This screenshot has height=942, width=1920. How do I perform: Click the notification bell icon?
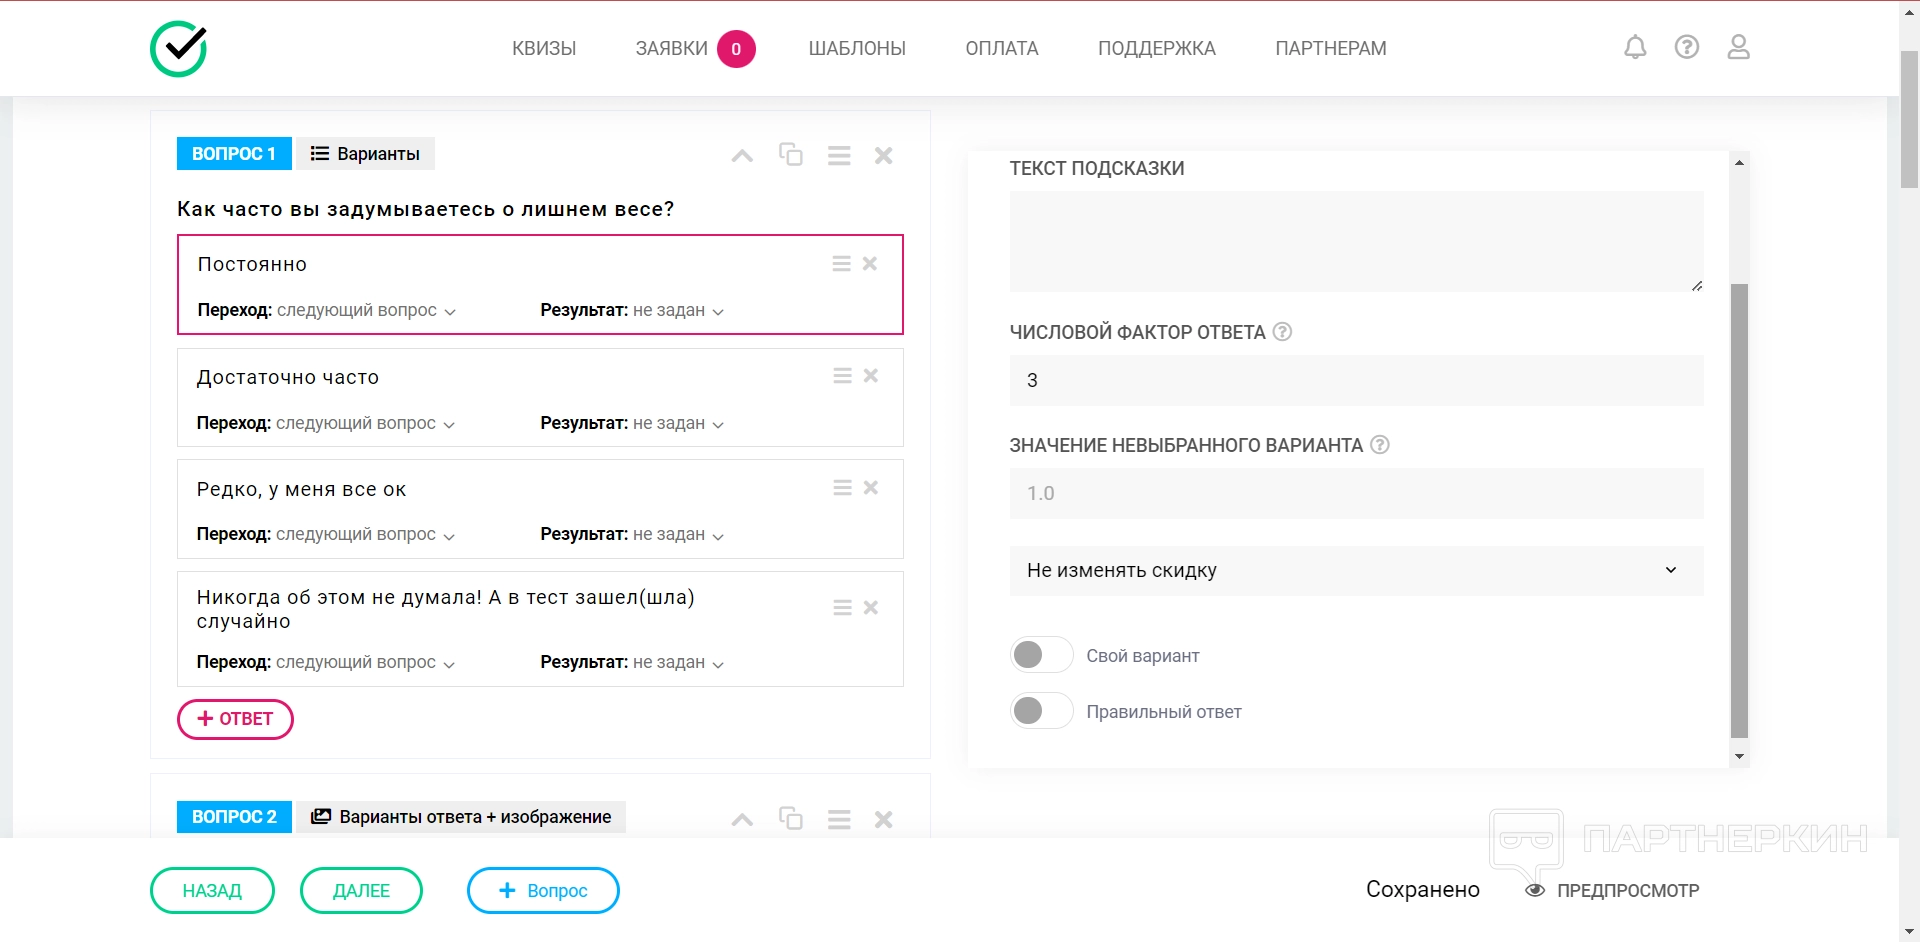pyautogui.click(x=1635, y=48)
